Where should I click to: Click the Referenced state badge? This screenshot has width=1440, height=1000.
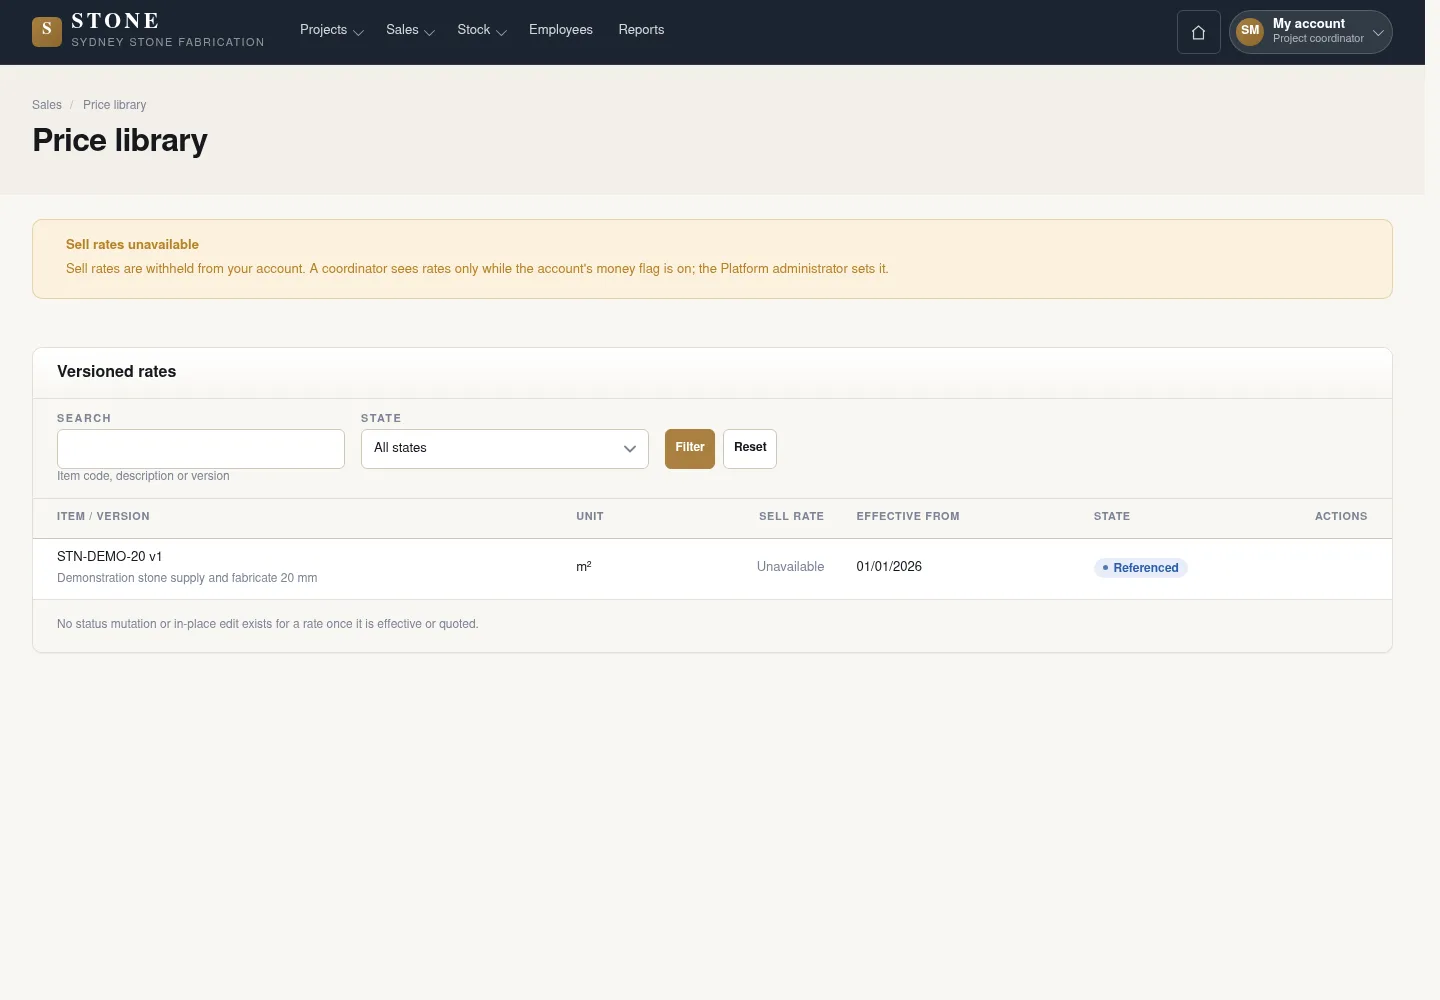(x=1141, y=568)
